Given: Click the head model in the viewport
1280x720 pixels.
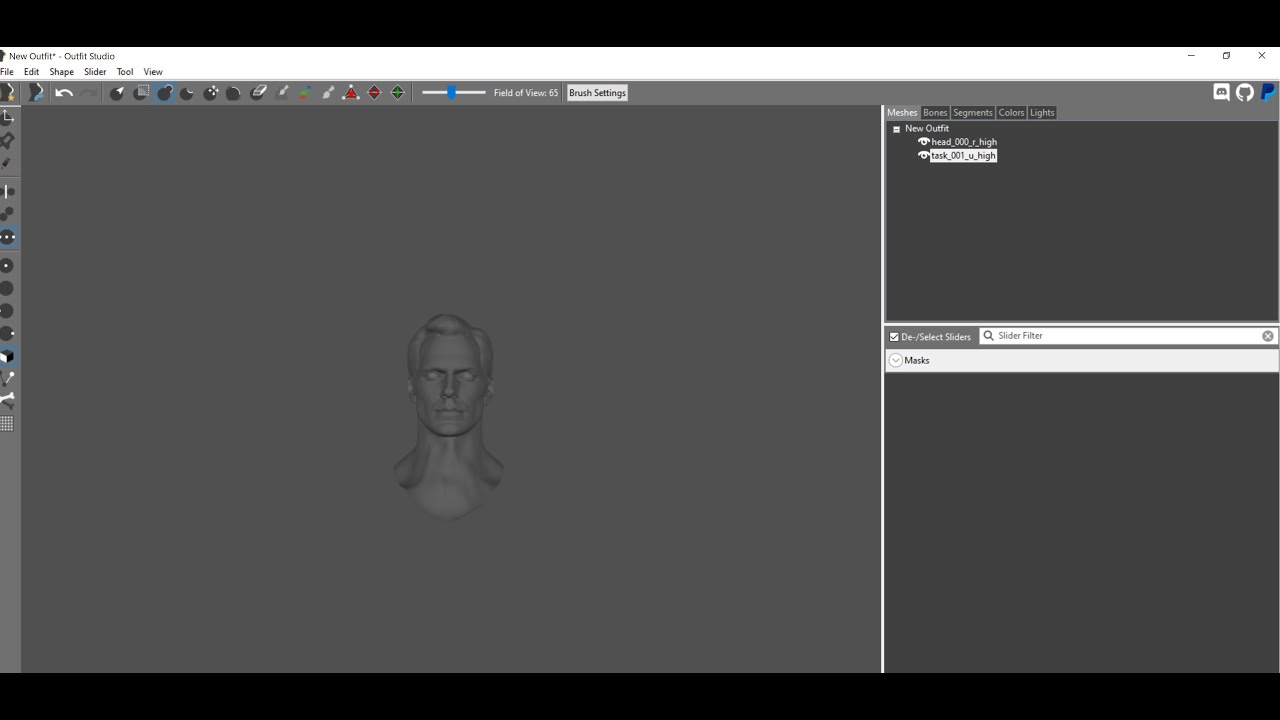Looking at the screenshot, I should click(x=449, y=416).
